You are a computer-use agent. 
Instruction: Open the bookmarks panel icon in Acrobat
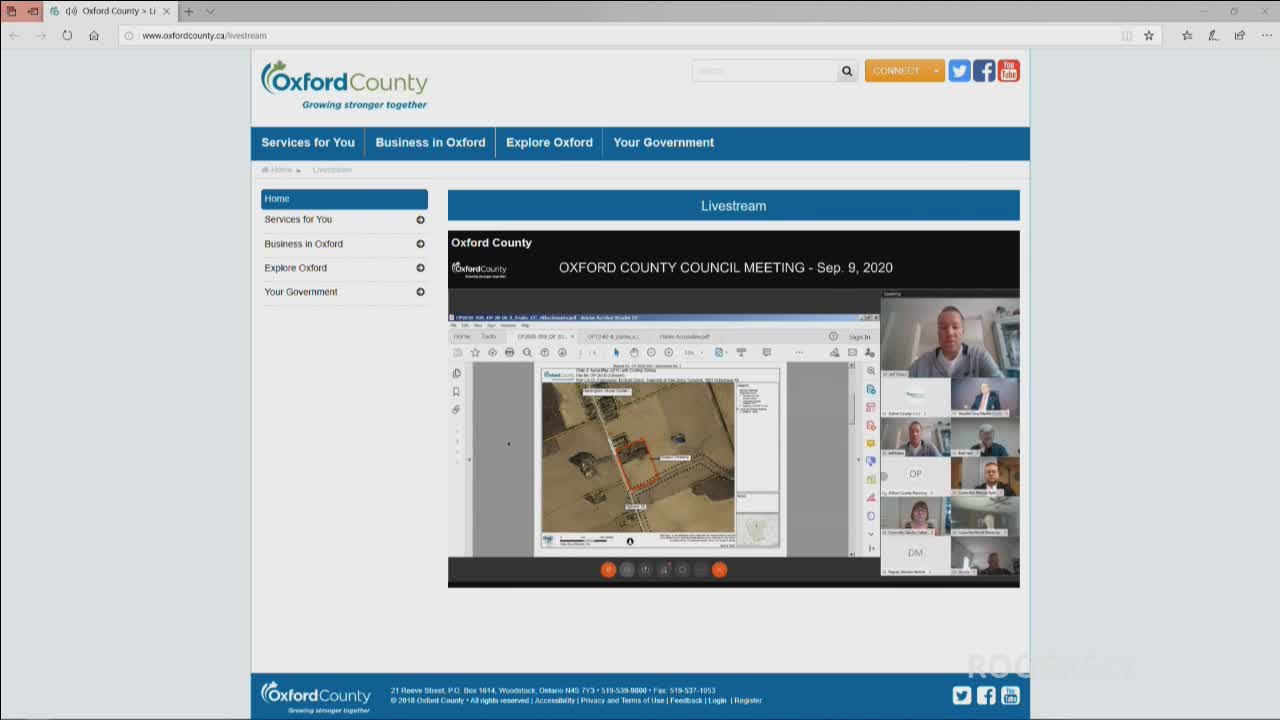(x=456, y=392)
